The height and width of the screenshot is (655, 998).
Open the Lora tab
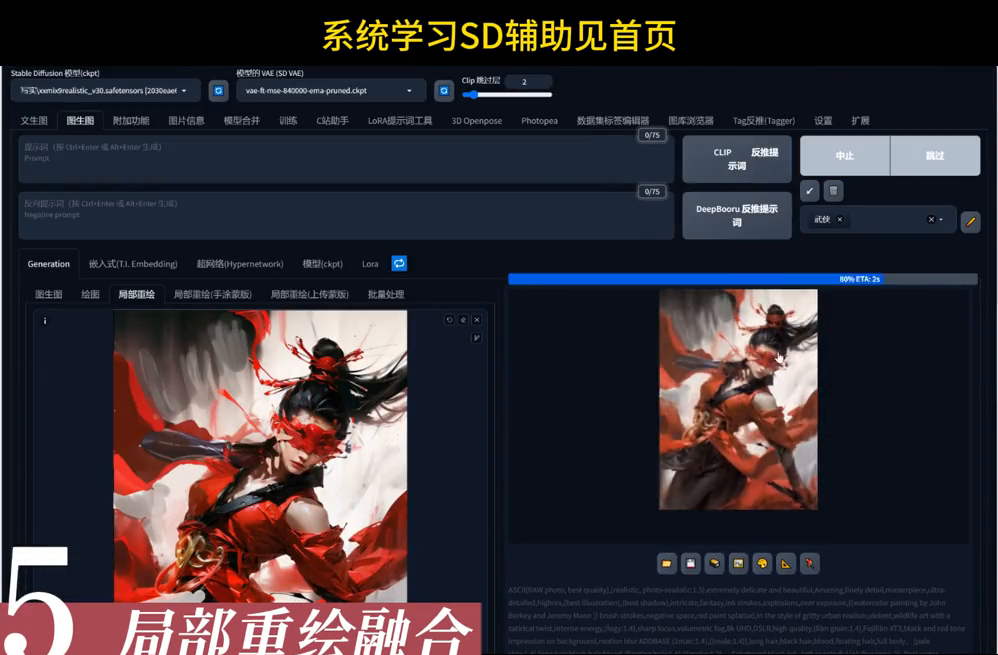click(370, 264)
